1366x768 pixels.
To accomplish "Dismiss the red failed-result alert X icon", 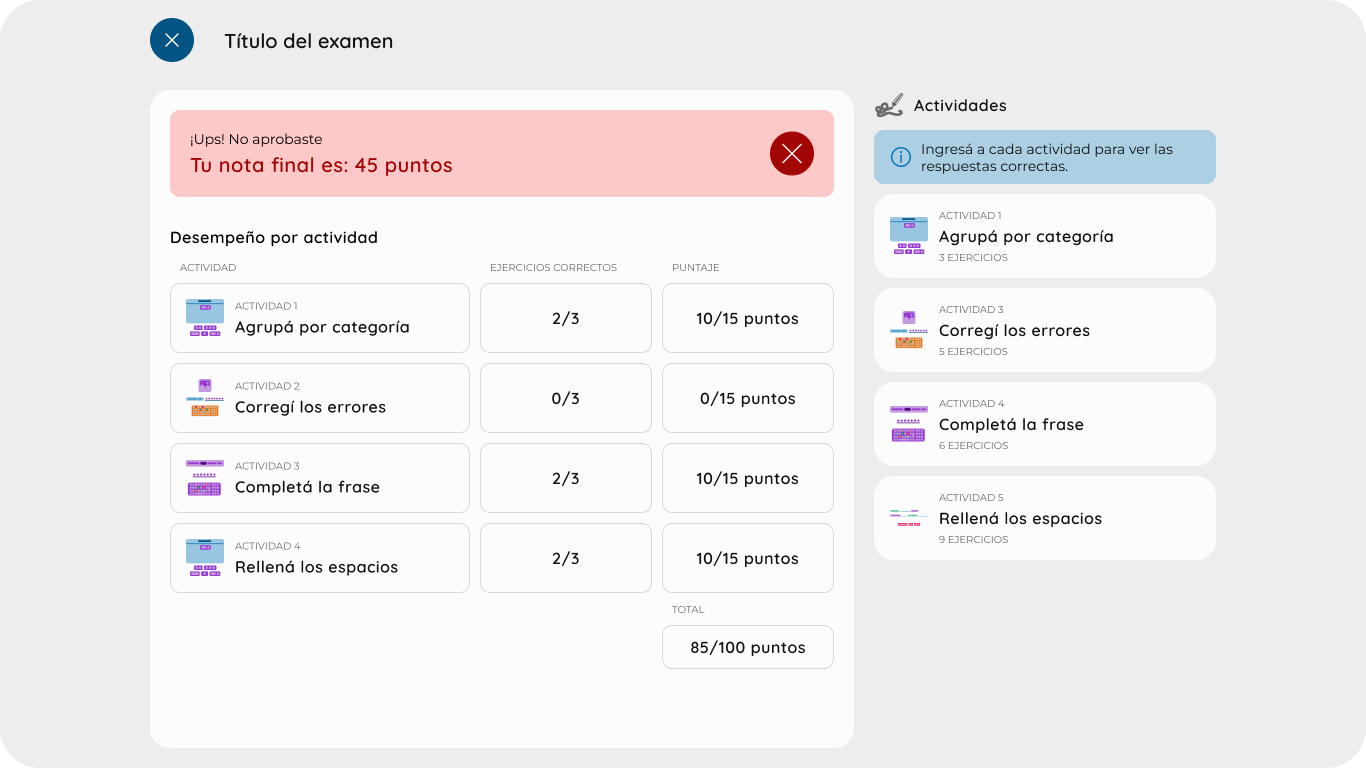I will (792, 153).
